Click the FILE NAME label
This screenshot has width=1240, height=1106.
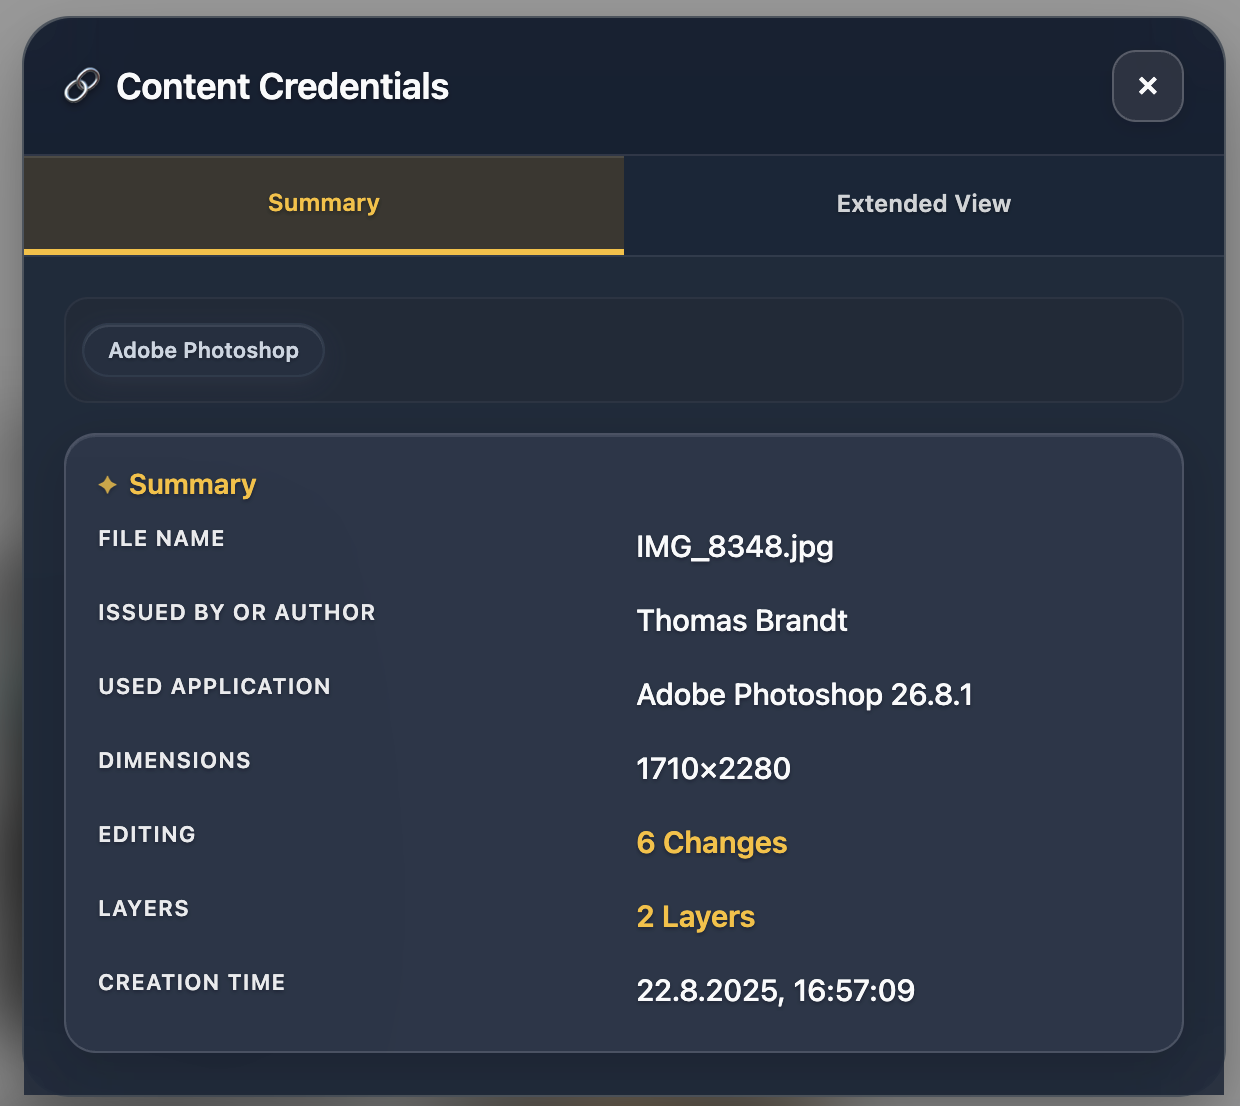161,538
